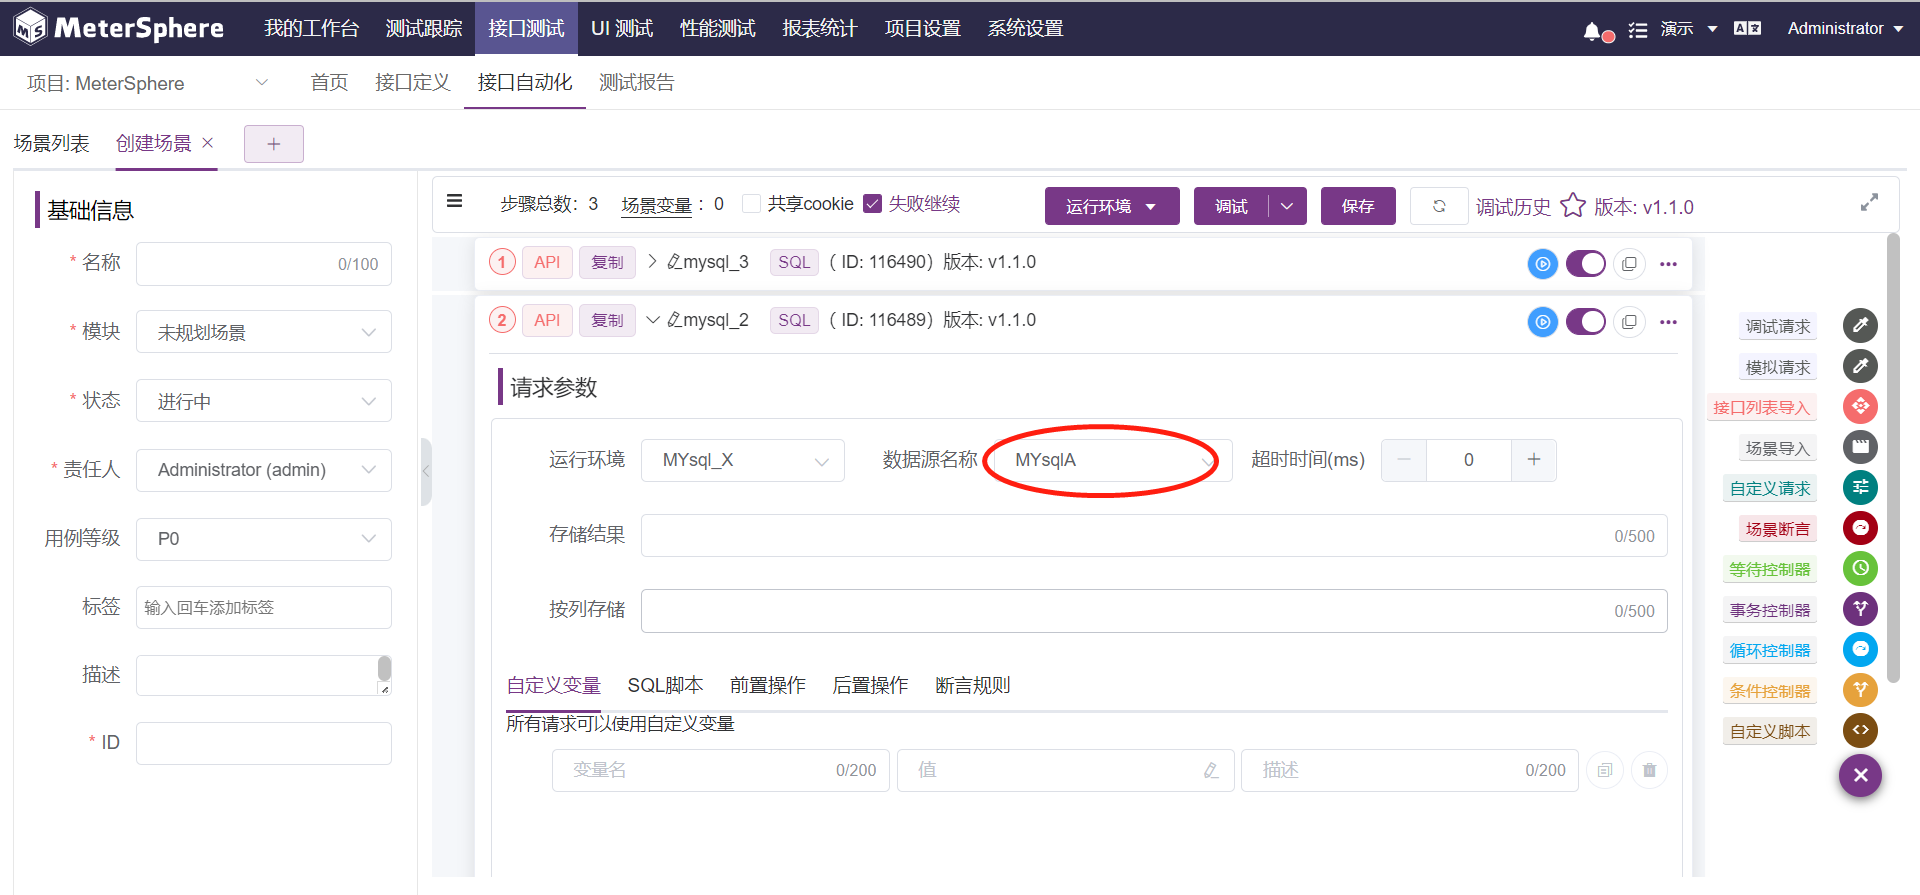
Task: Click the 自定义脚本 code icon
Action: pos(1860,730)
